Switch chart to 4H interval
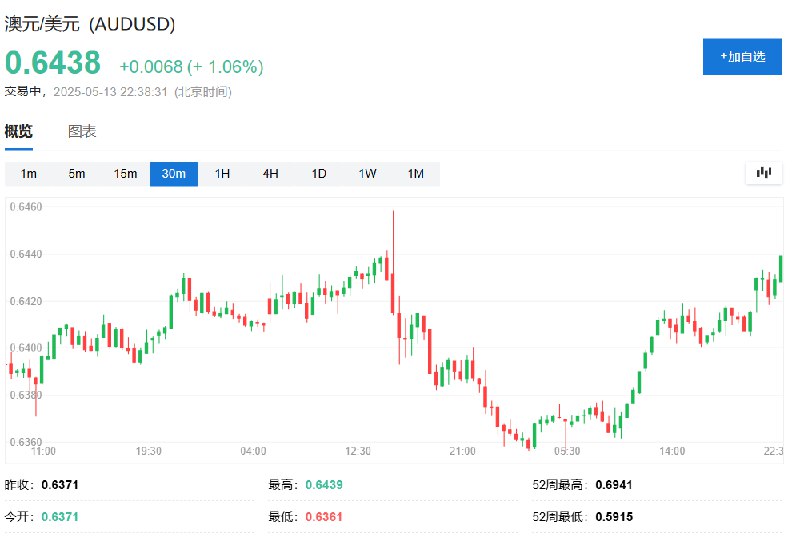Image resolution: width=800 pixels, height=542 pixels. coord(270,174)
